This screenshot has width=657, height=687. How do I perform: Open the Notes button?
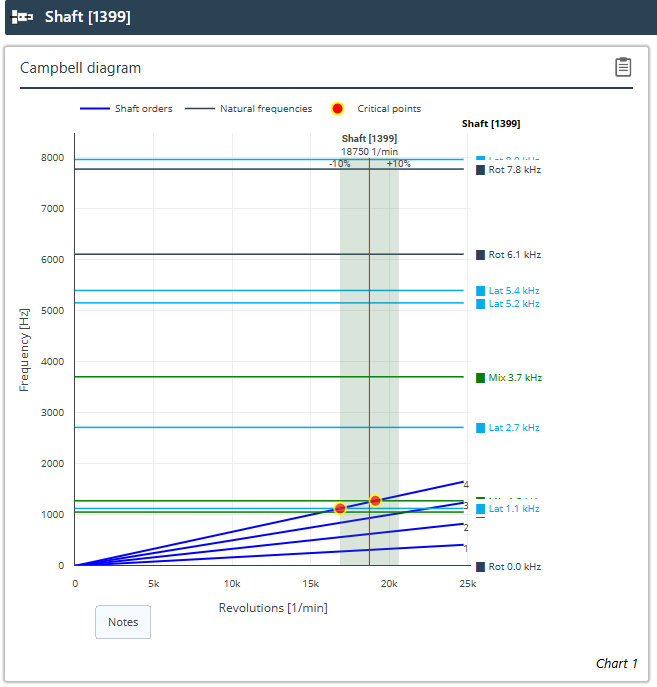pos(123,622)
